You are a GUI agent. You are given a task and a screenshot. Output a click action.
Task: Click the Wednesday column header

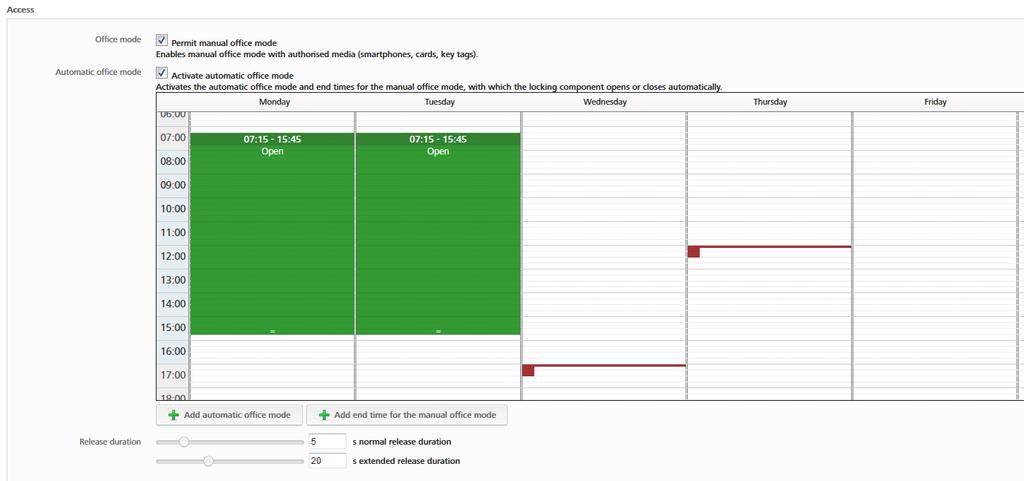pyautogui.click(x=605, y=102)
